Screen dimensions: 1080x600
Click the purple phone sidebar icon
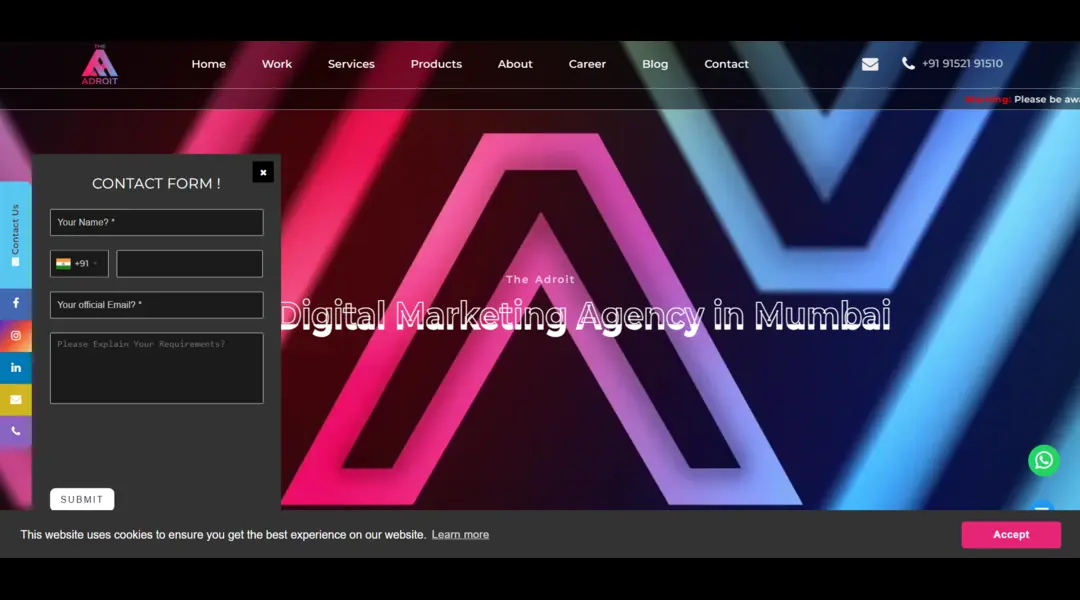click(x=16, y=431)
